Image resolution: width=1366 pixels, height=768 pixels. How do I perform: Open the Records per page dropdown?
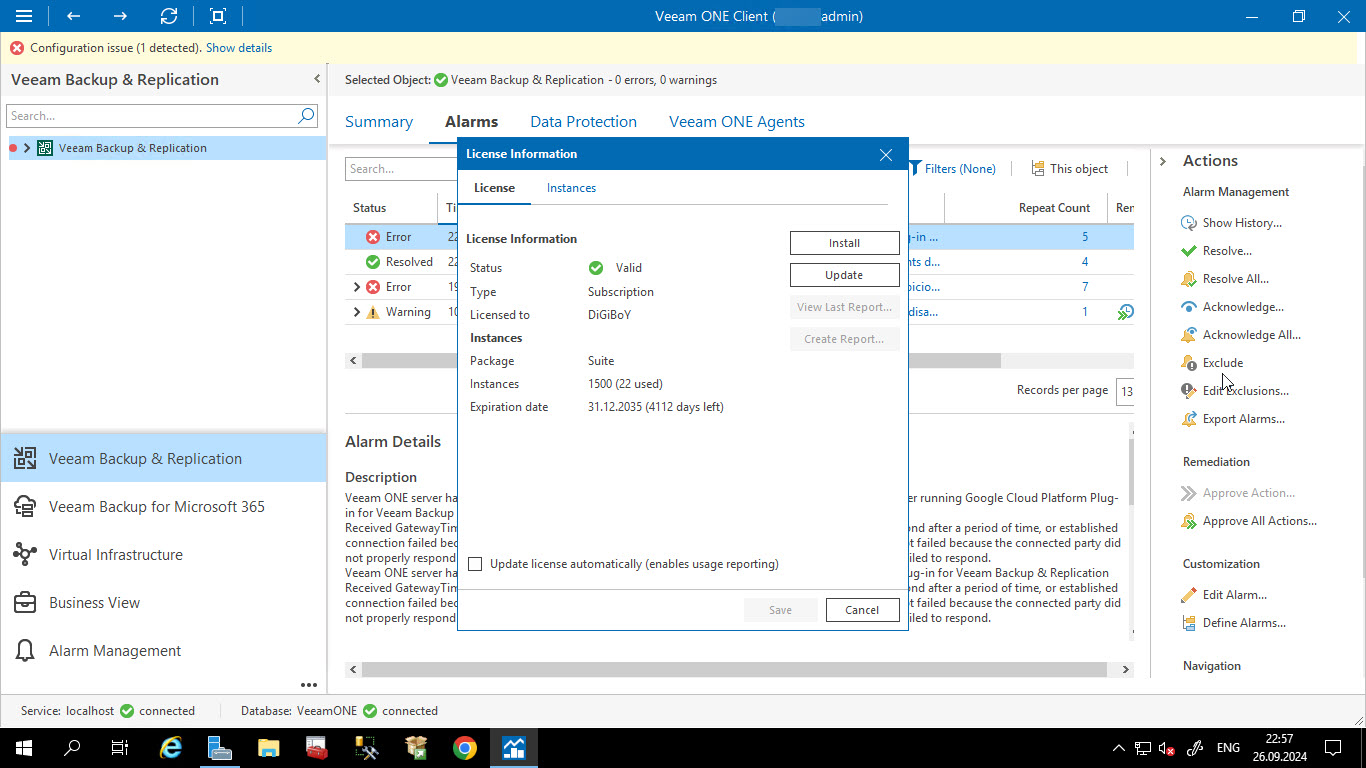pos(1126,391)
